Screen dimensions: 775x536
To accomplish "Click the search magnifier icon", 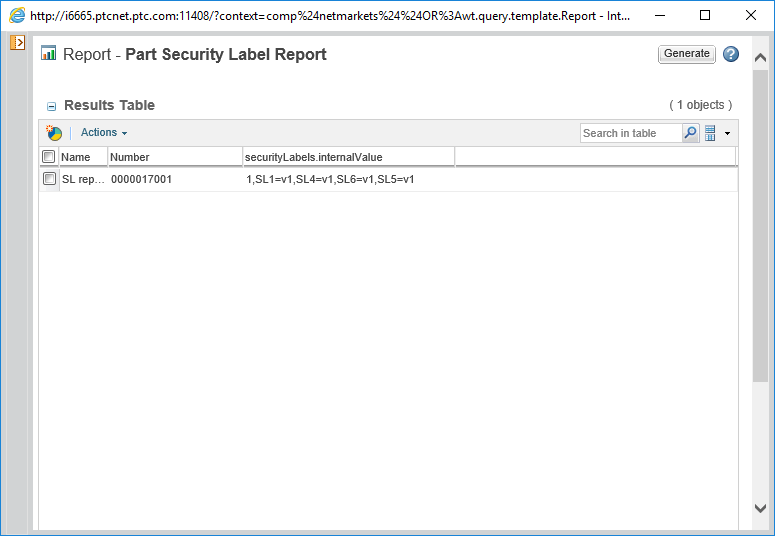I will [x=690, y=133].
